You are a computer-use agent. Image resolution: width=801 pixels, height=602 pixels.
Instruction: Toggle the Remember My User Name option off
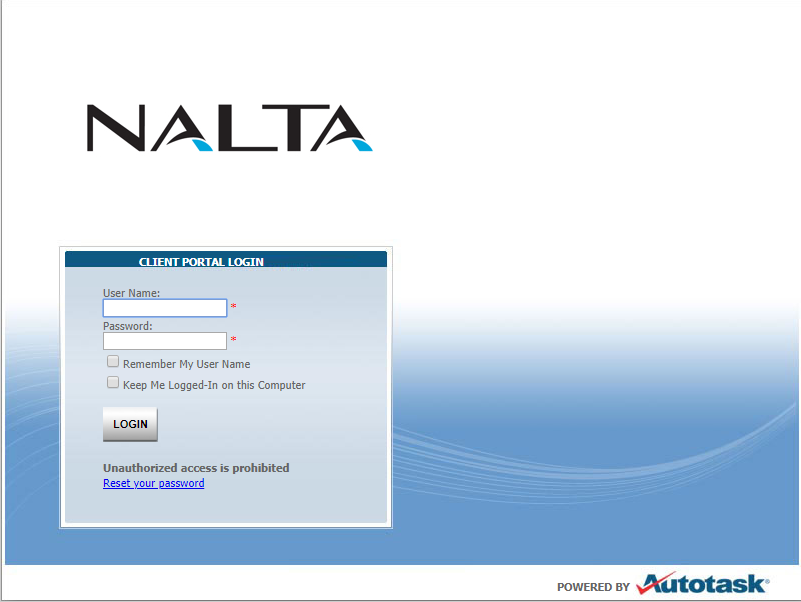[113, 360]
